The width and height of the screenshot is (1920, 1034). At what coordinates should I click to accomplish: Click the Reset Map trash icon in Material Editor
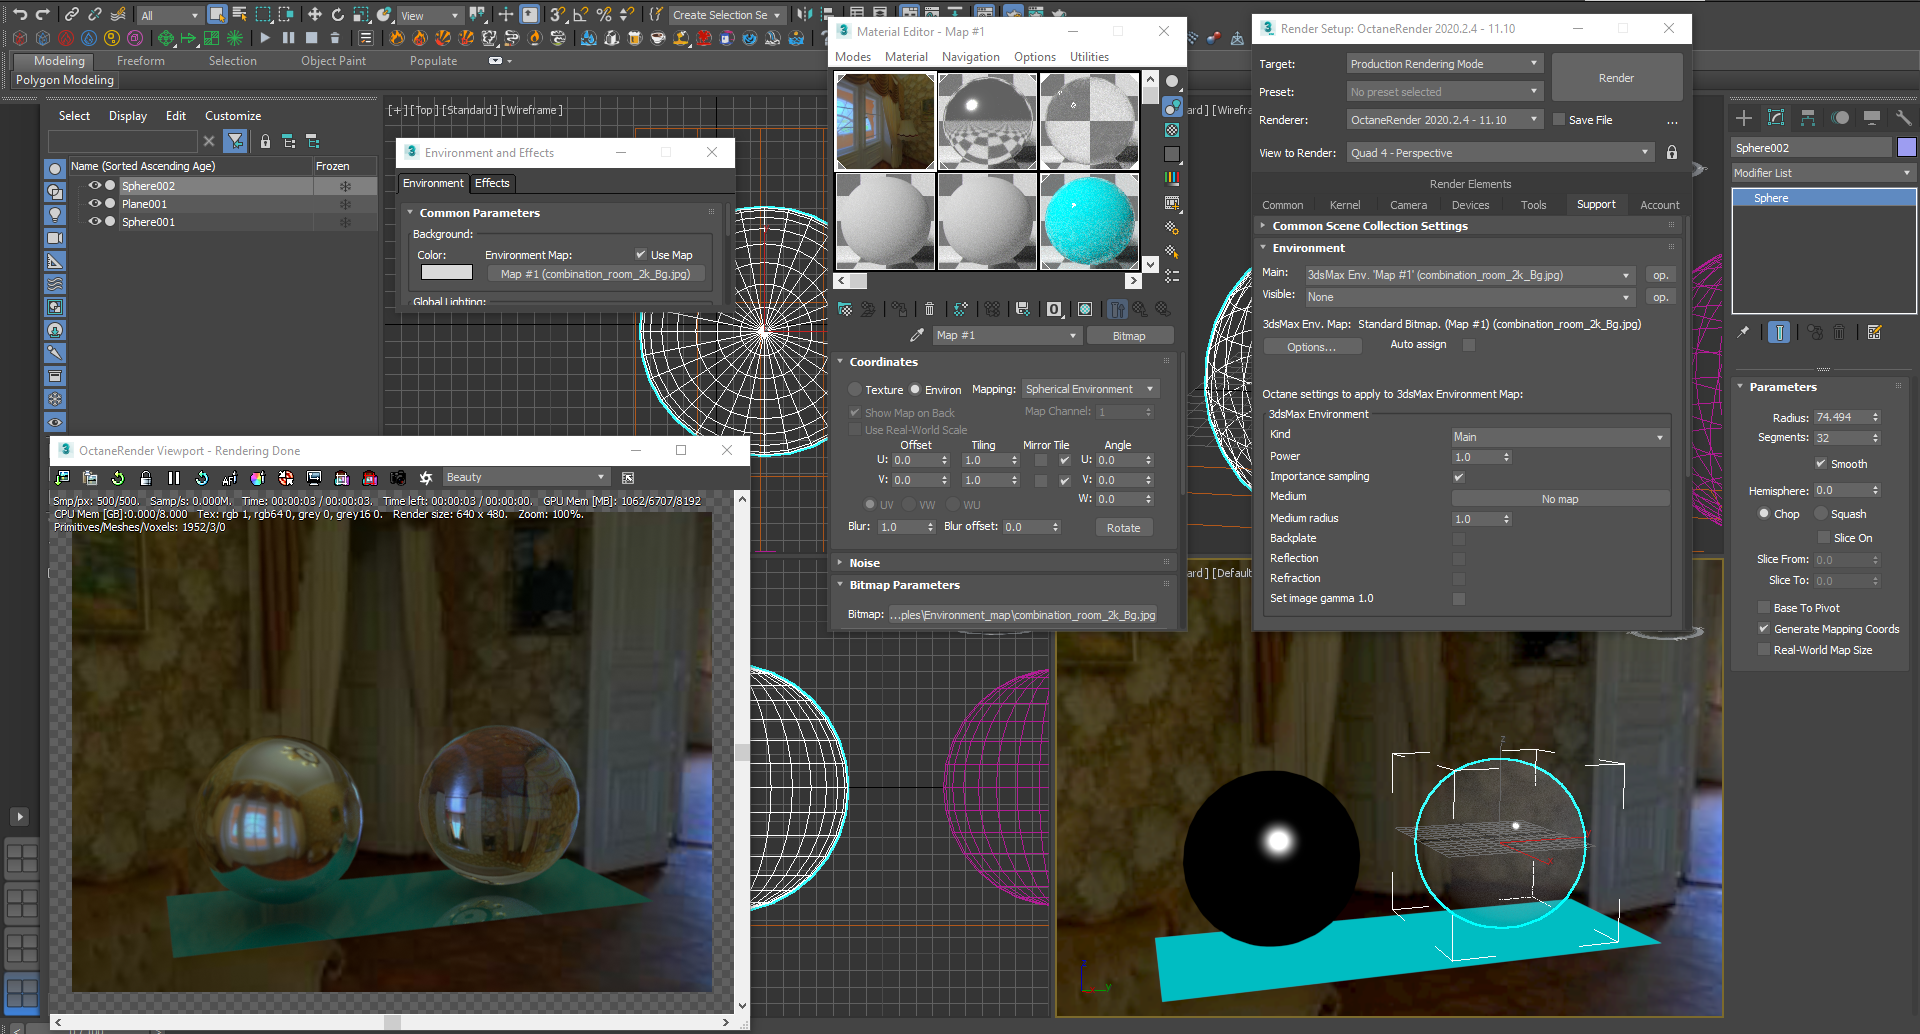tap(929, 309)
